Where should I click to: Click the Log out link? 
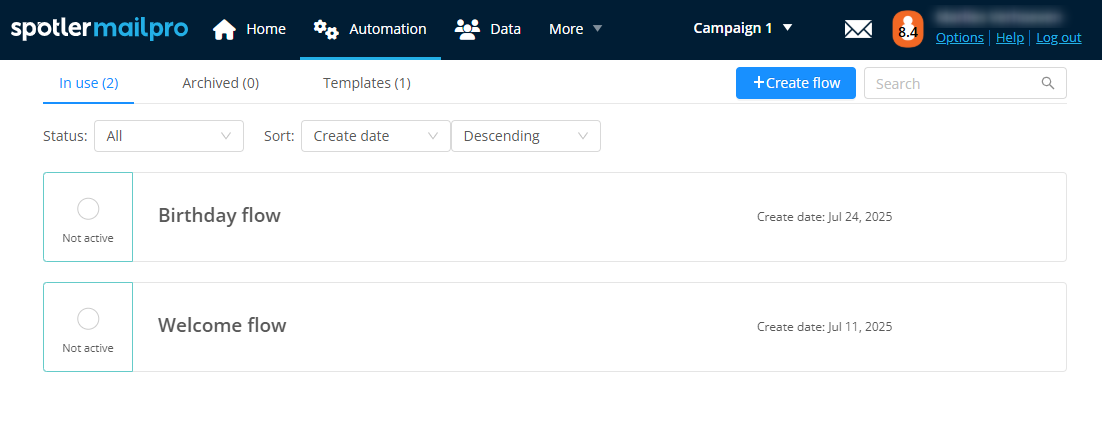pos(1058,38)
